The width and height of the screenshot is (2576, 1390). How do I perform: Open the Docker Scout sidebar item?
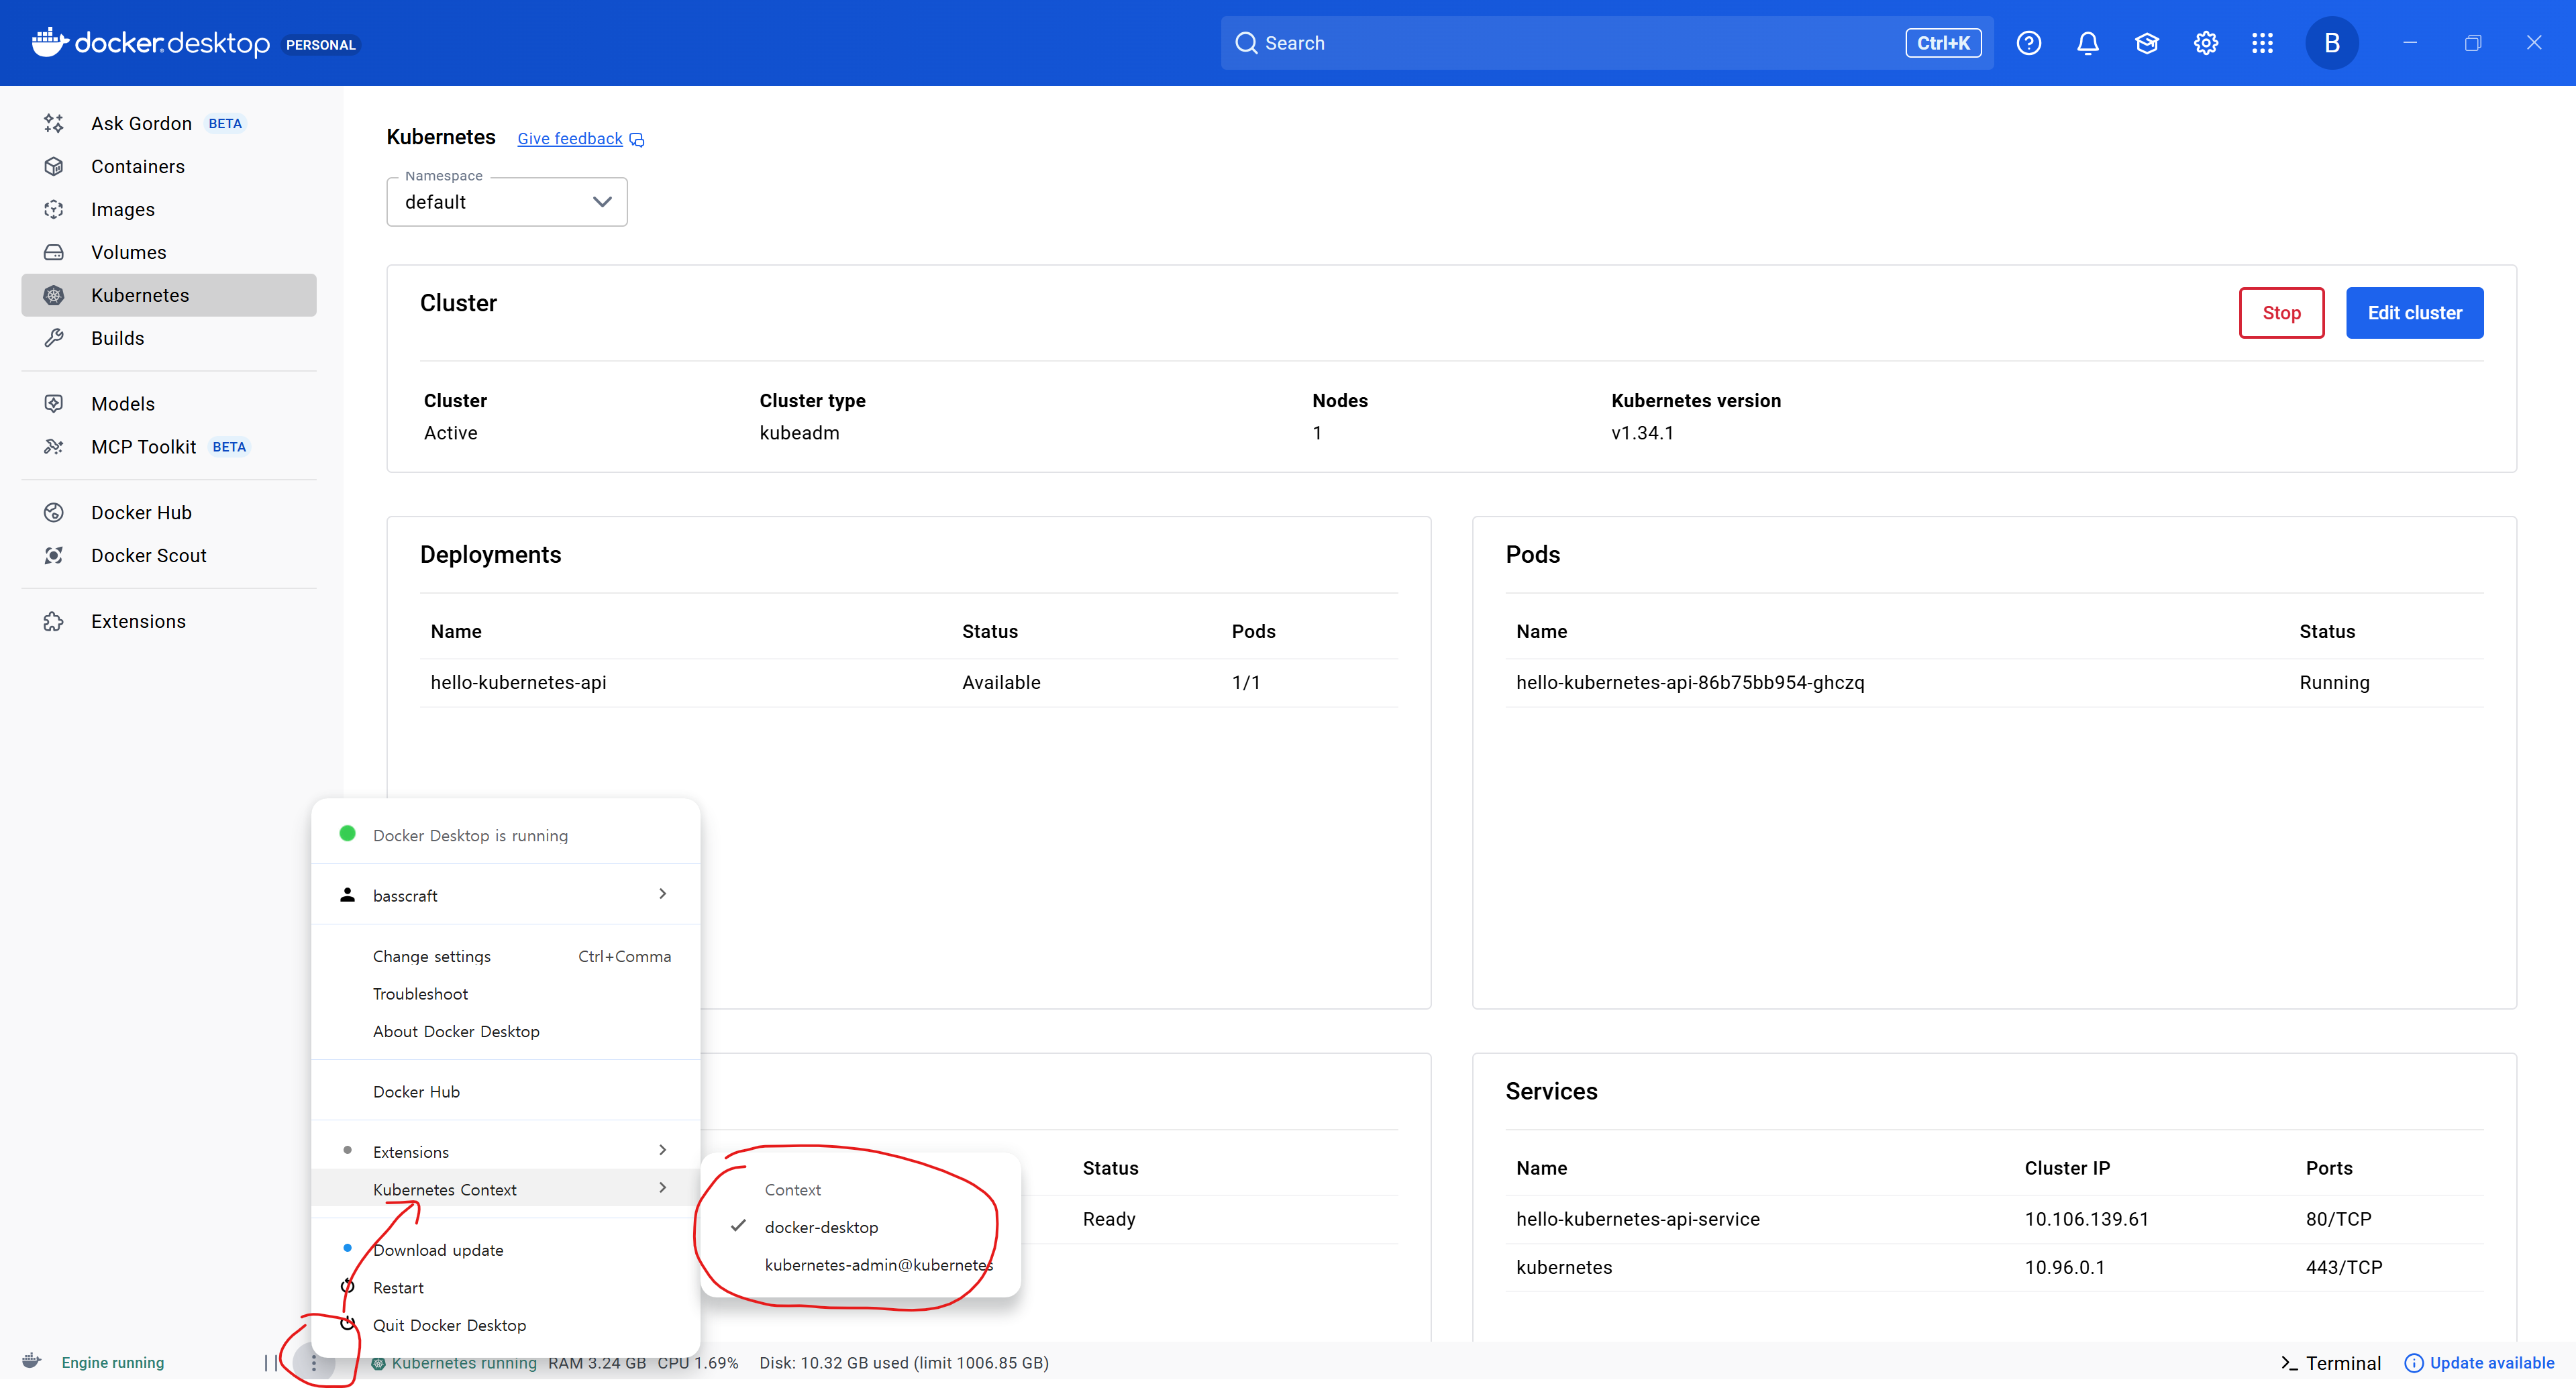[x=148, y=555]
